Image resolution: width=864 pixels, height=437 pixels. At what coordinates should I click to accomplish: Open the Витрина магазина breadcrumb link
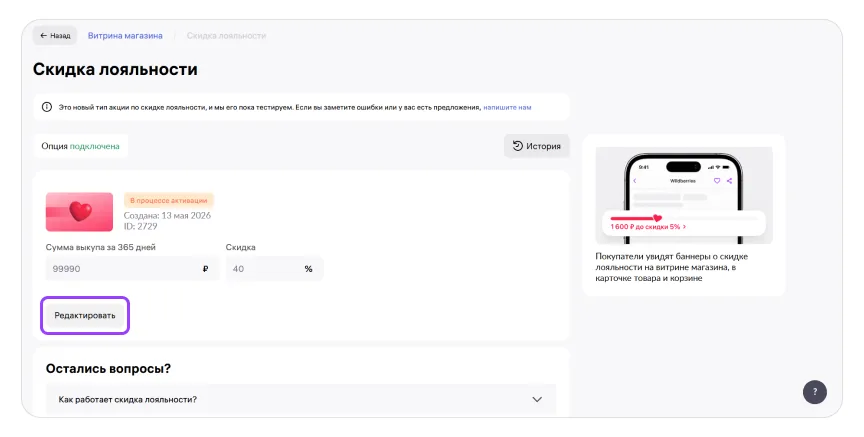pyautogui.click(x=125, y=36)
